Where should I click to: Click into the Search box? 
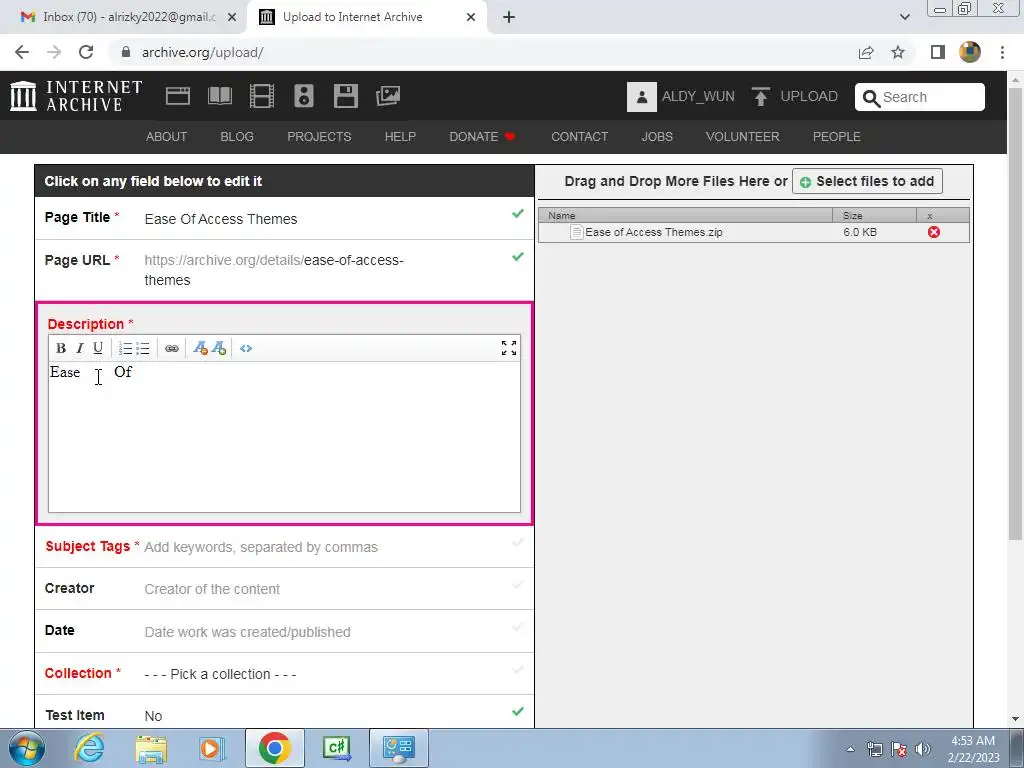coord(920,97)
